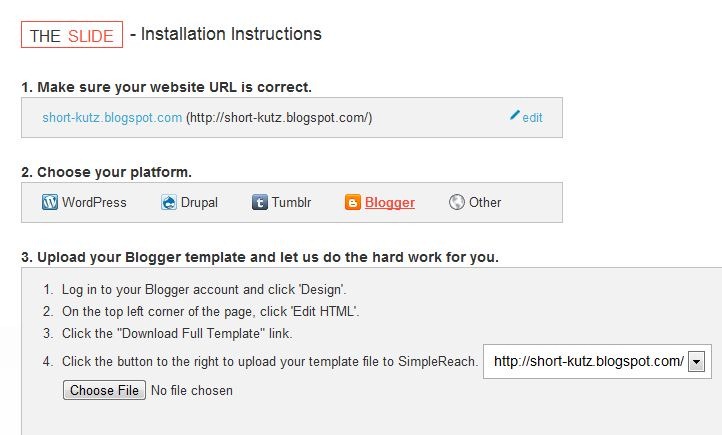Click the WordPress logo icon
The image size is (722, 435).
[x=50, y=202]
